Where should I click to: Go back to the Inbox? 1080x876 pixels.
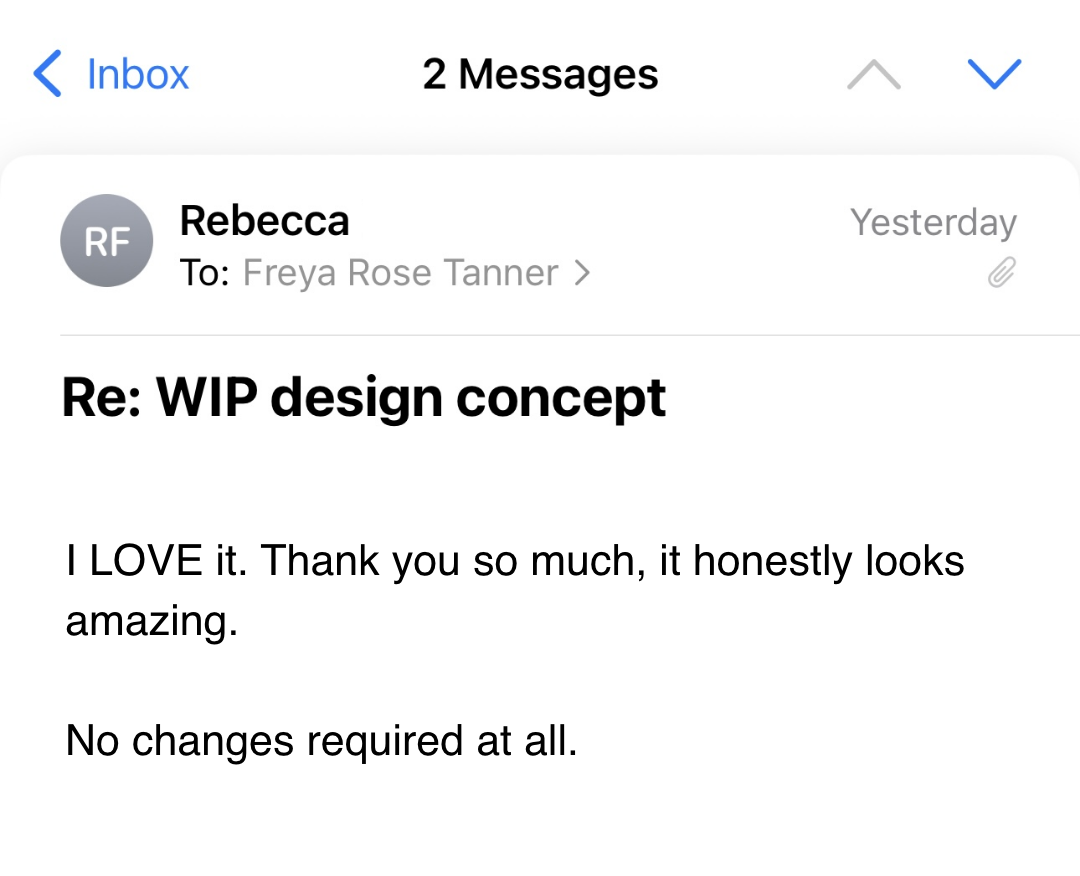click(x=137, y=75)
